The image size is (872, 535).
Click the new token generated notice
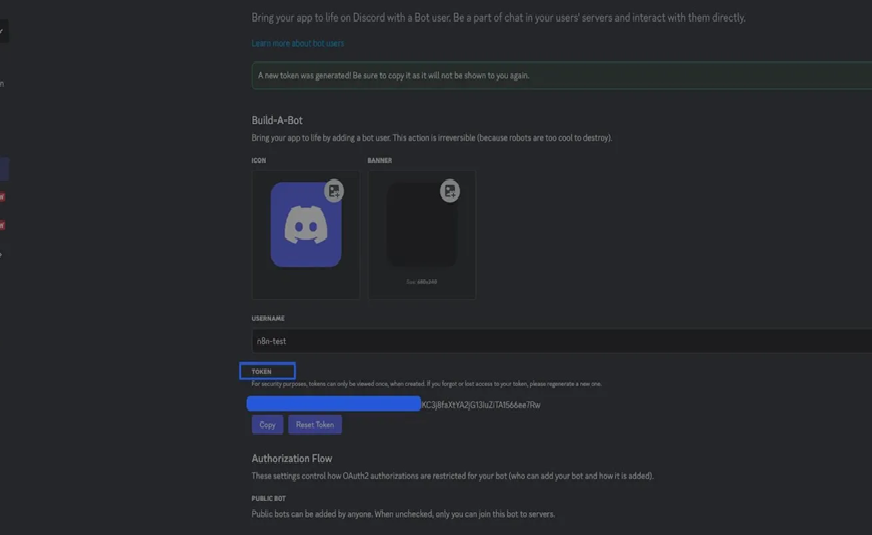pyautogui.click(x=560, y=76)
